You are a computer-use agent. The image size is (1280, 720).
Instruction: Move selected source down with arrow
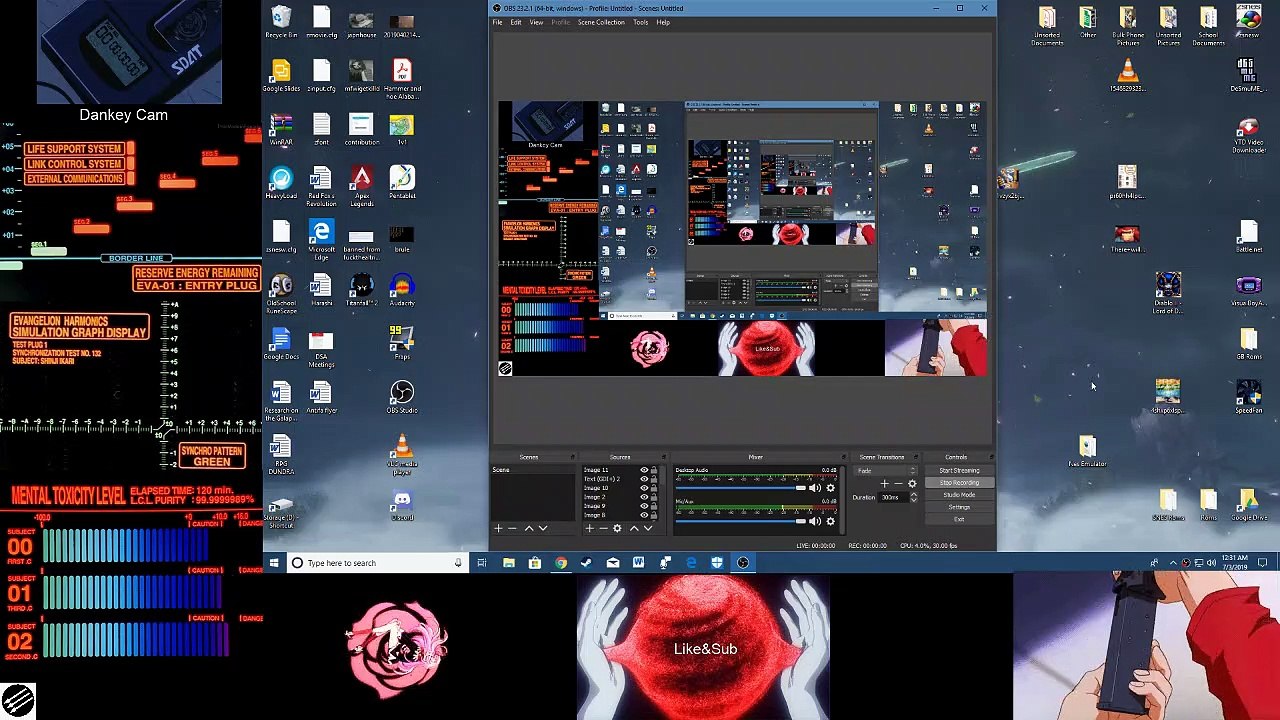pos(647,528)
